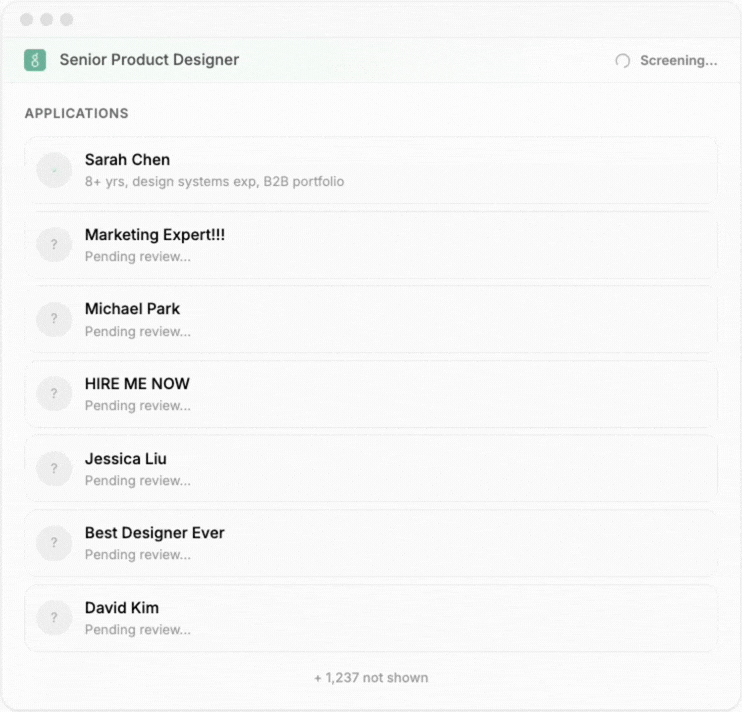Open David Kim's application

click(x=121, y=608)
